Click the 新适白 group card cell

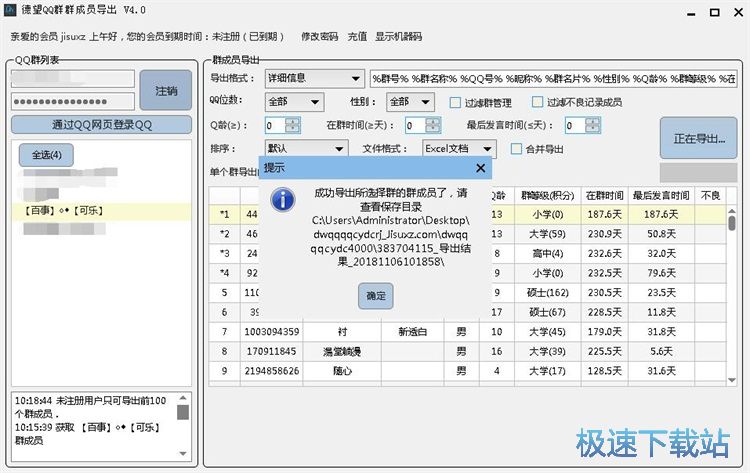pos(412,331)
